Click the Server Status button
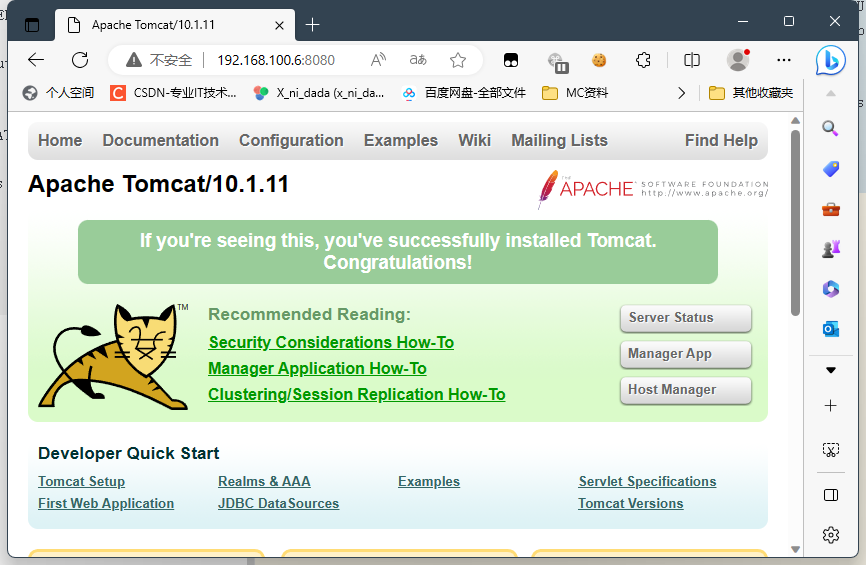This screenshot has height=565, width=866. (686, 318)
